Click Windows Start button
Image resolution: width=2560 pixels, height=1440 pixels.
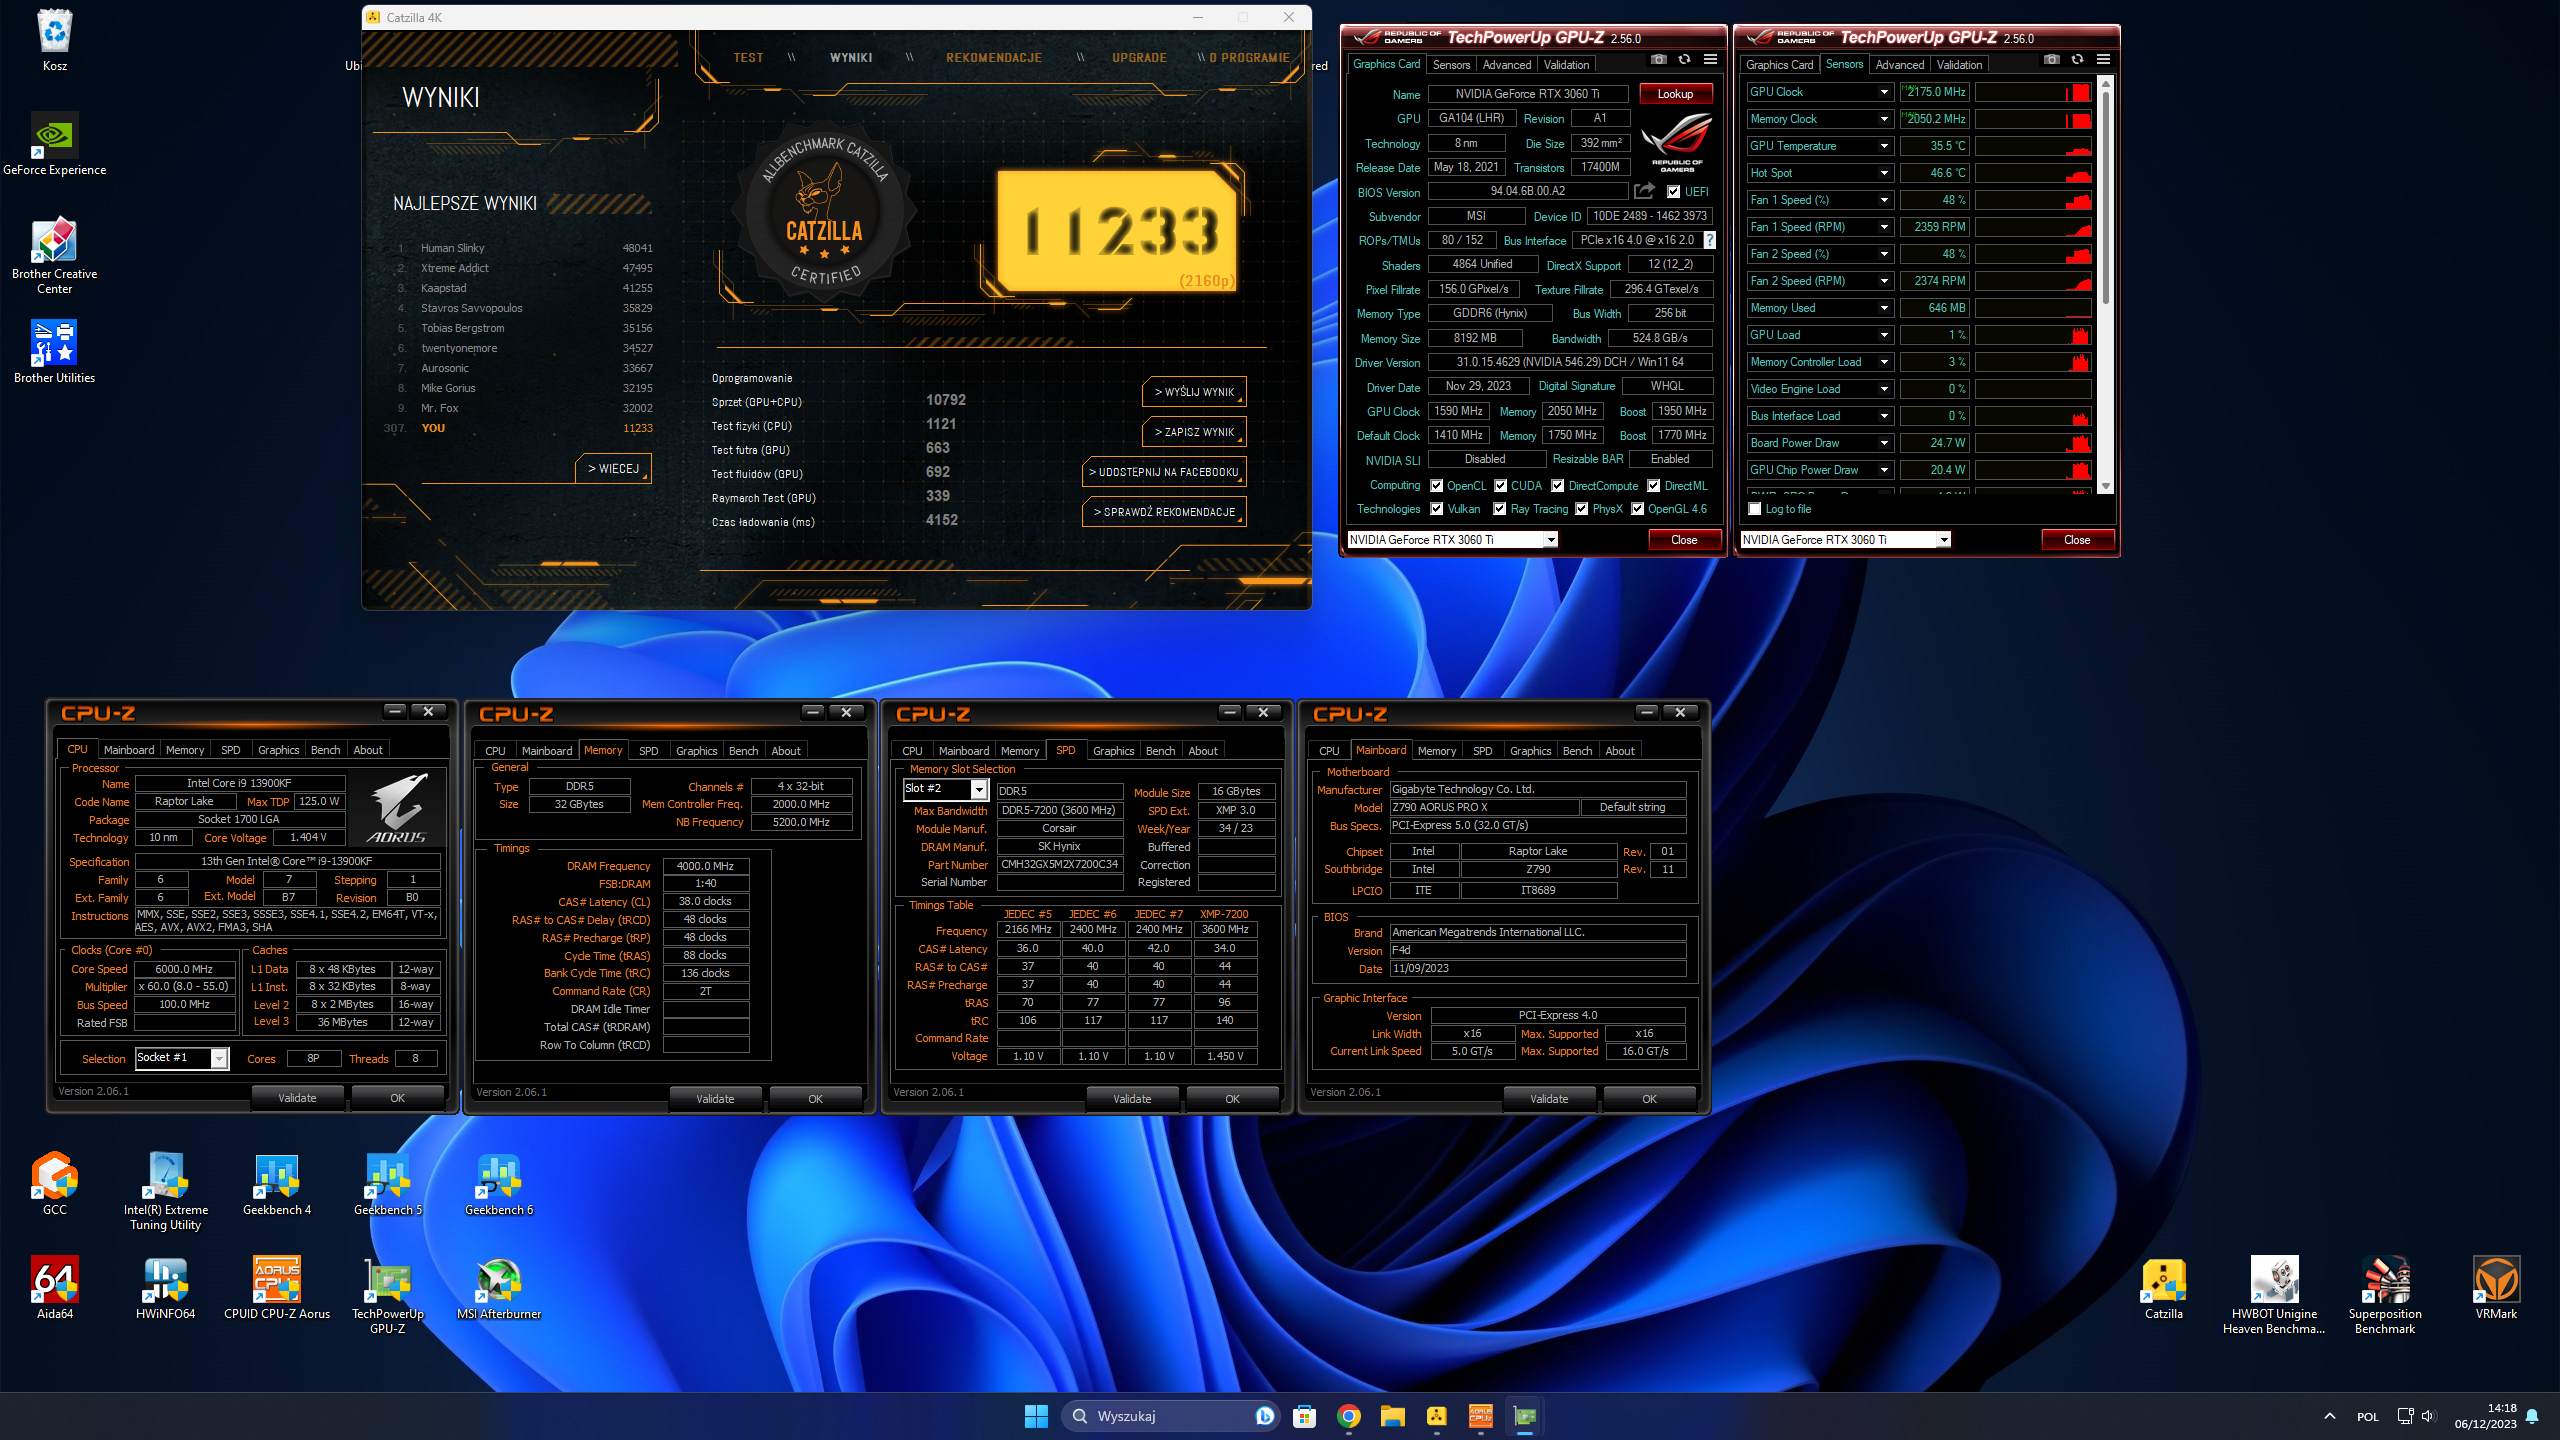tap(1036, 1416)
